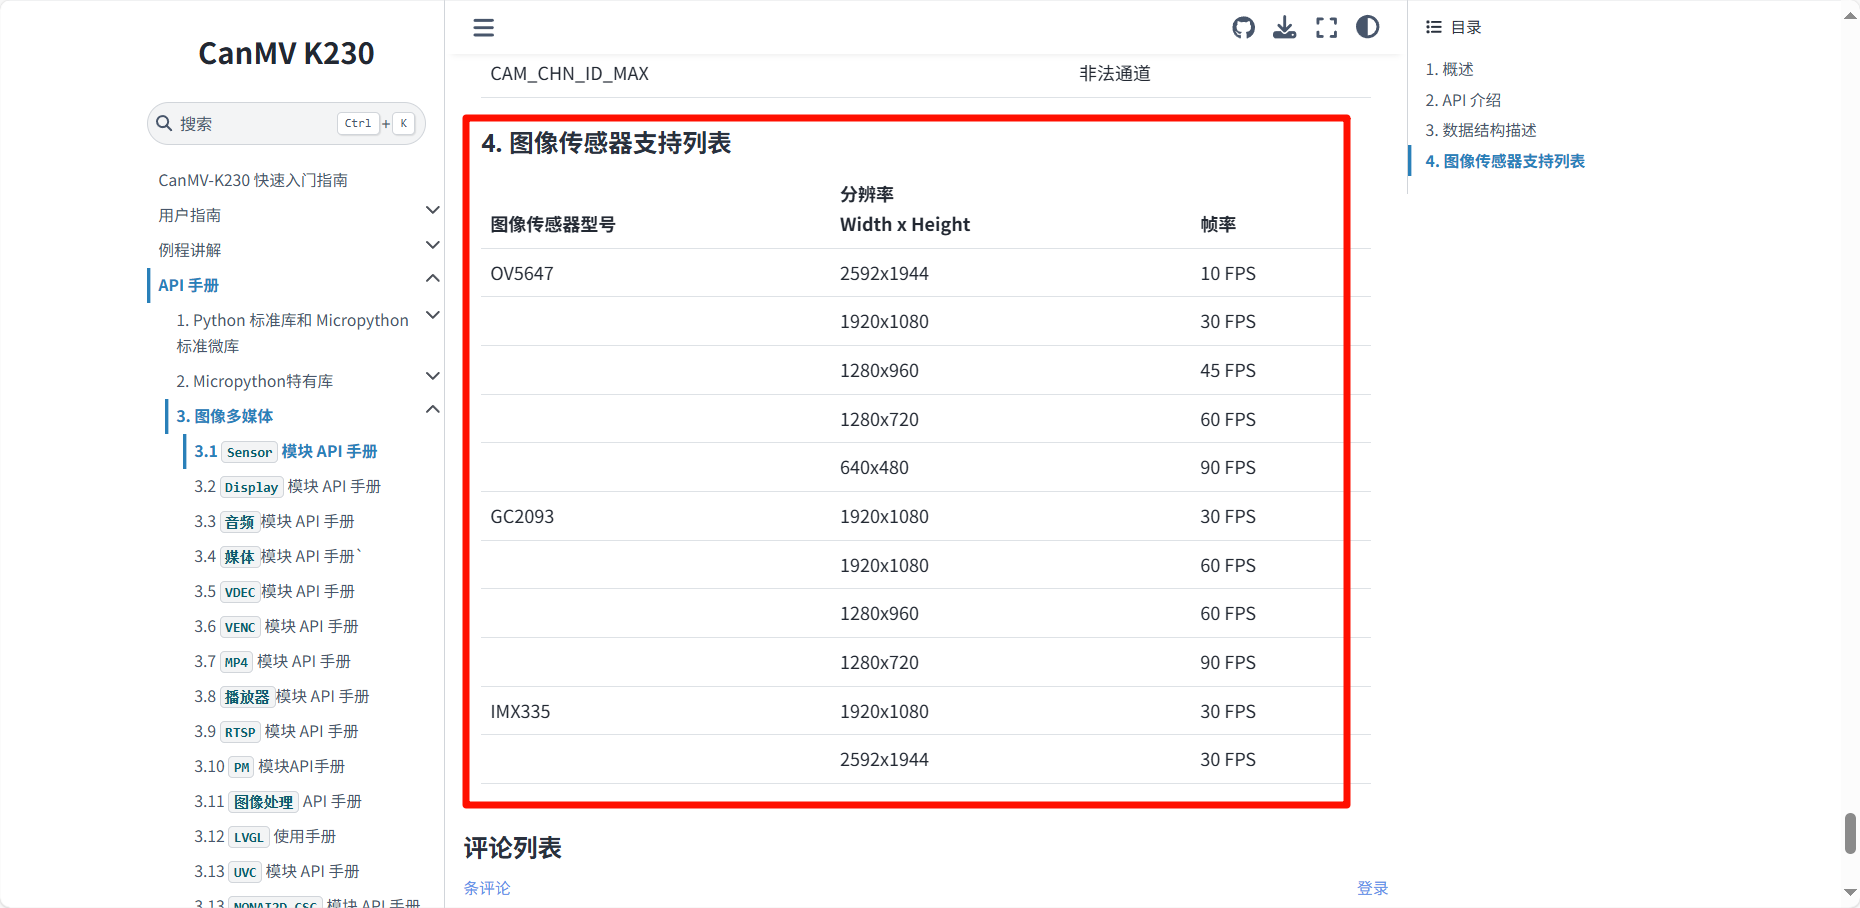Image resolution: width=1860 pixels, height=908 pixels.
Task: Open the GitHub repository icon
Action: tap(1243, 28)
